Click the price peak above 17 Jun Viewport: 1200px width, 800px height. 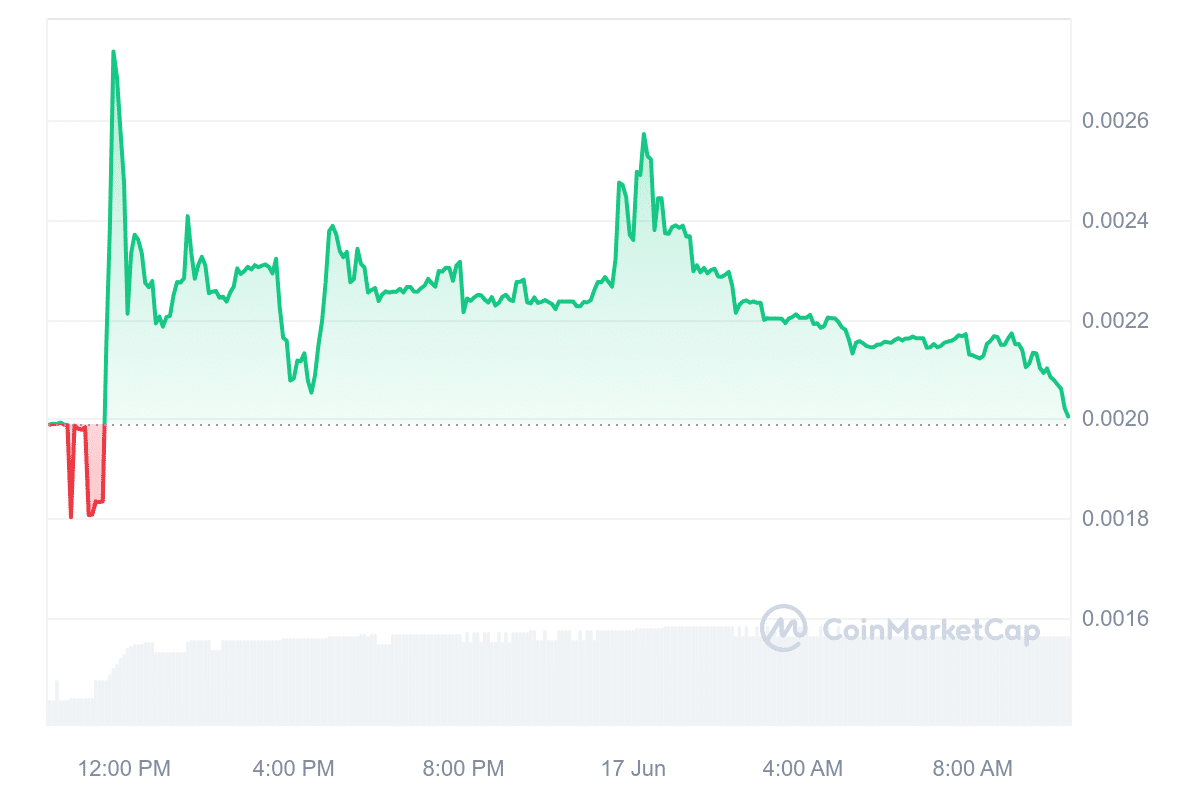(643, 134)
